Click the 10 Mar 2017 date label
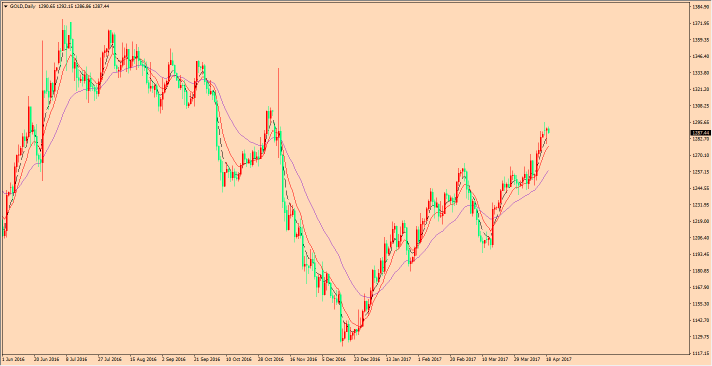712x366 pixels. pyautogui.click(x=495, y=359)
